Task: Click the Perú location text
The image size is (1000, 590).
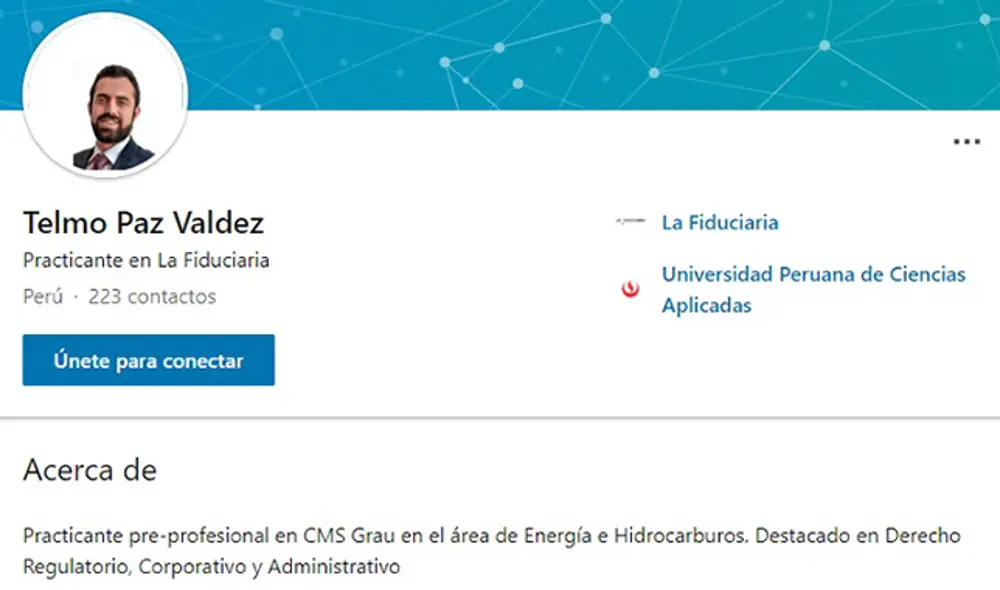Action: [43, 296]
